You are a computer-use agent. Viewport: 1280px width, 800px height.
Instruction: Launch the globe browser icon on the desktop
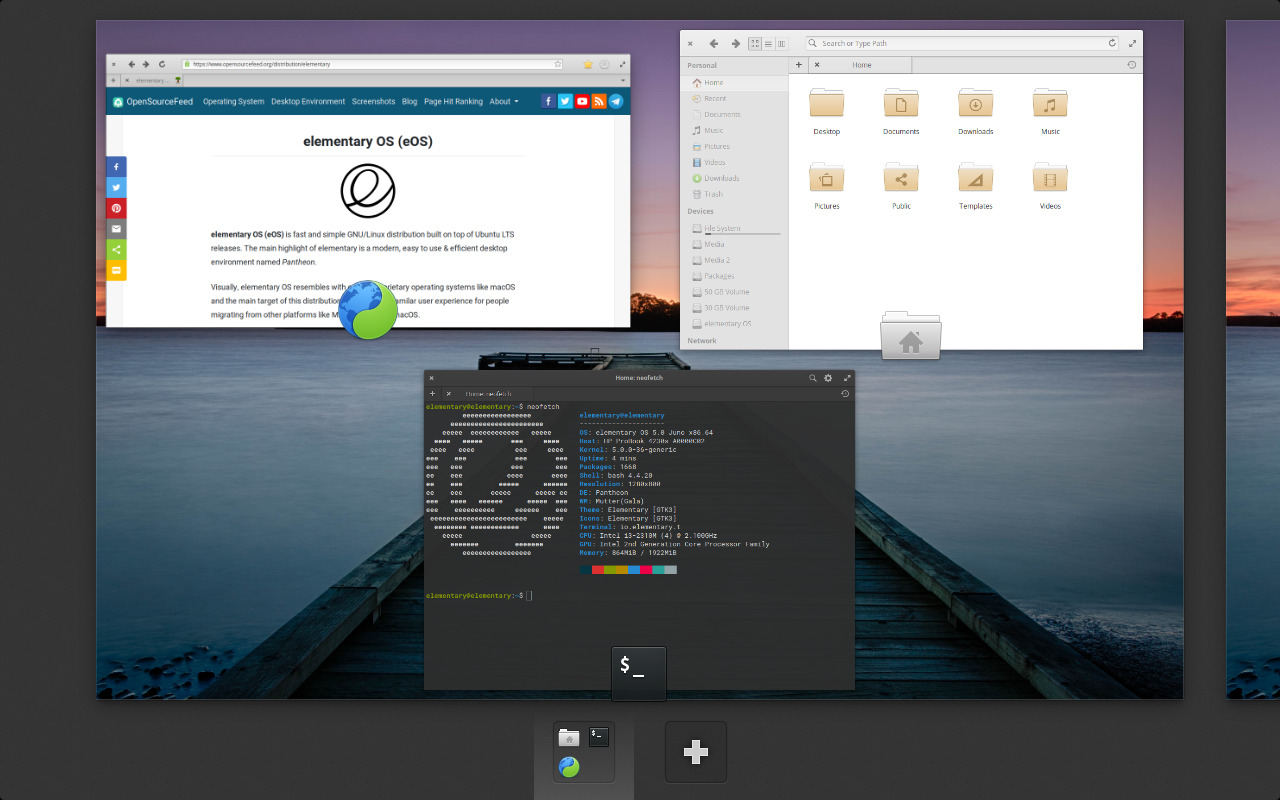367,310
